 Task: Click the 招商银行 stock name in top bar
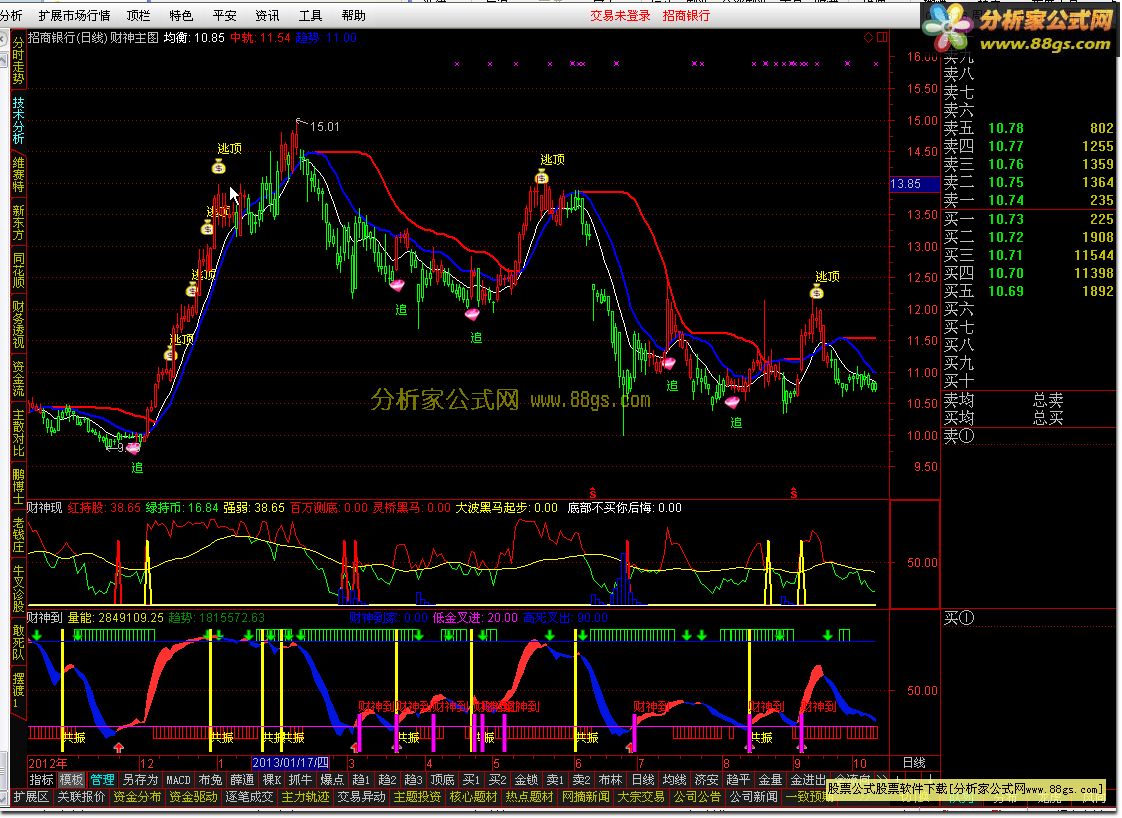point(686,15)
